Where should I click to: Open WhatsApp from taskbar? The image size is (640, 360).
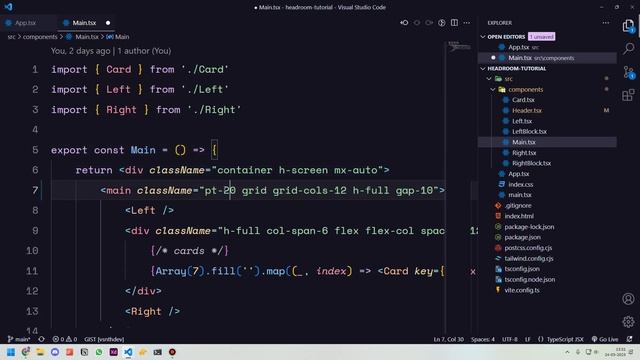[x=99, y=352]
